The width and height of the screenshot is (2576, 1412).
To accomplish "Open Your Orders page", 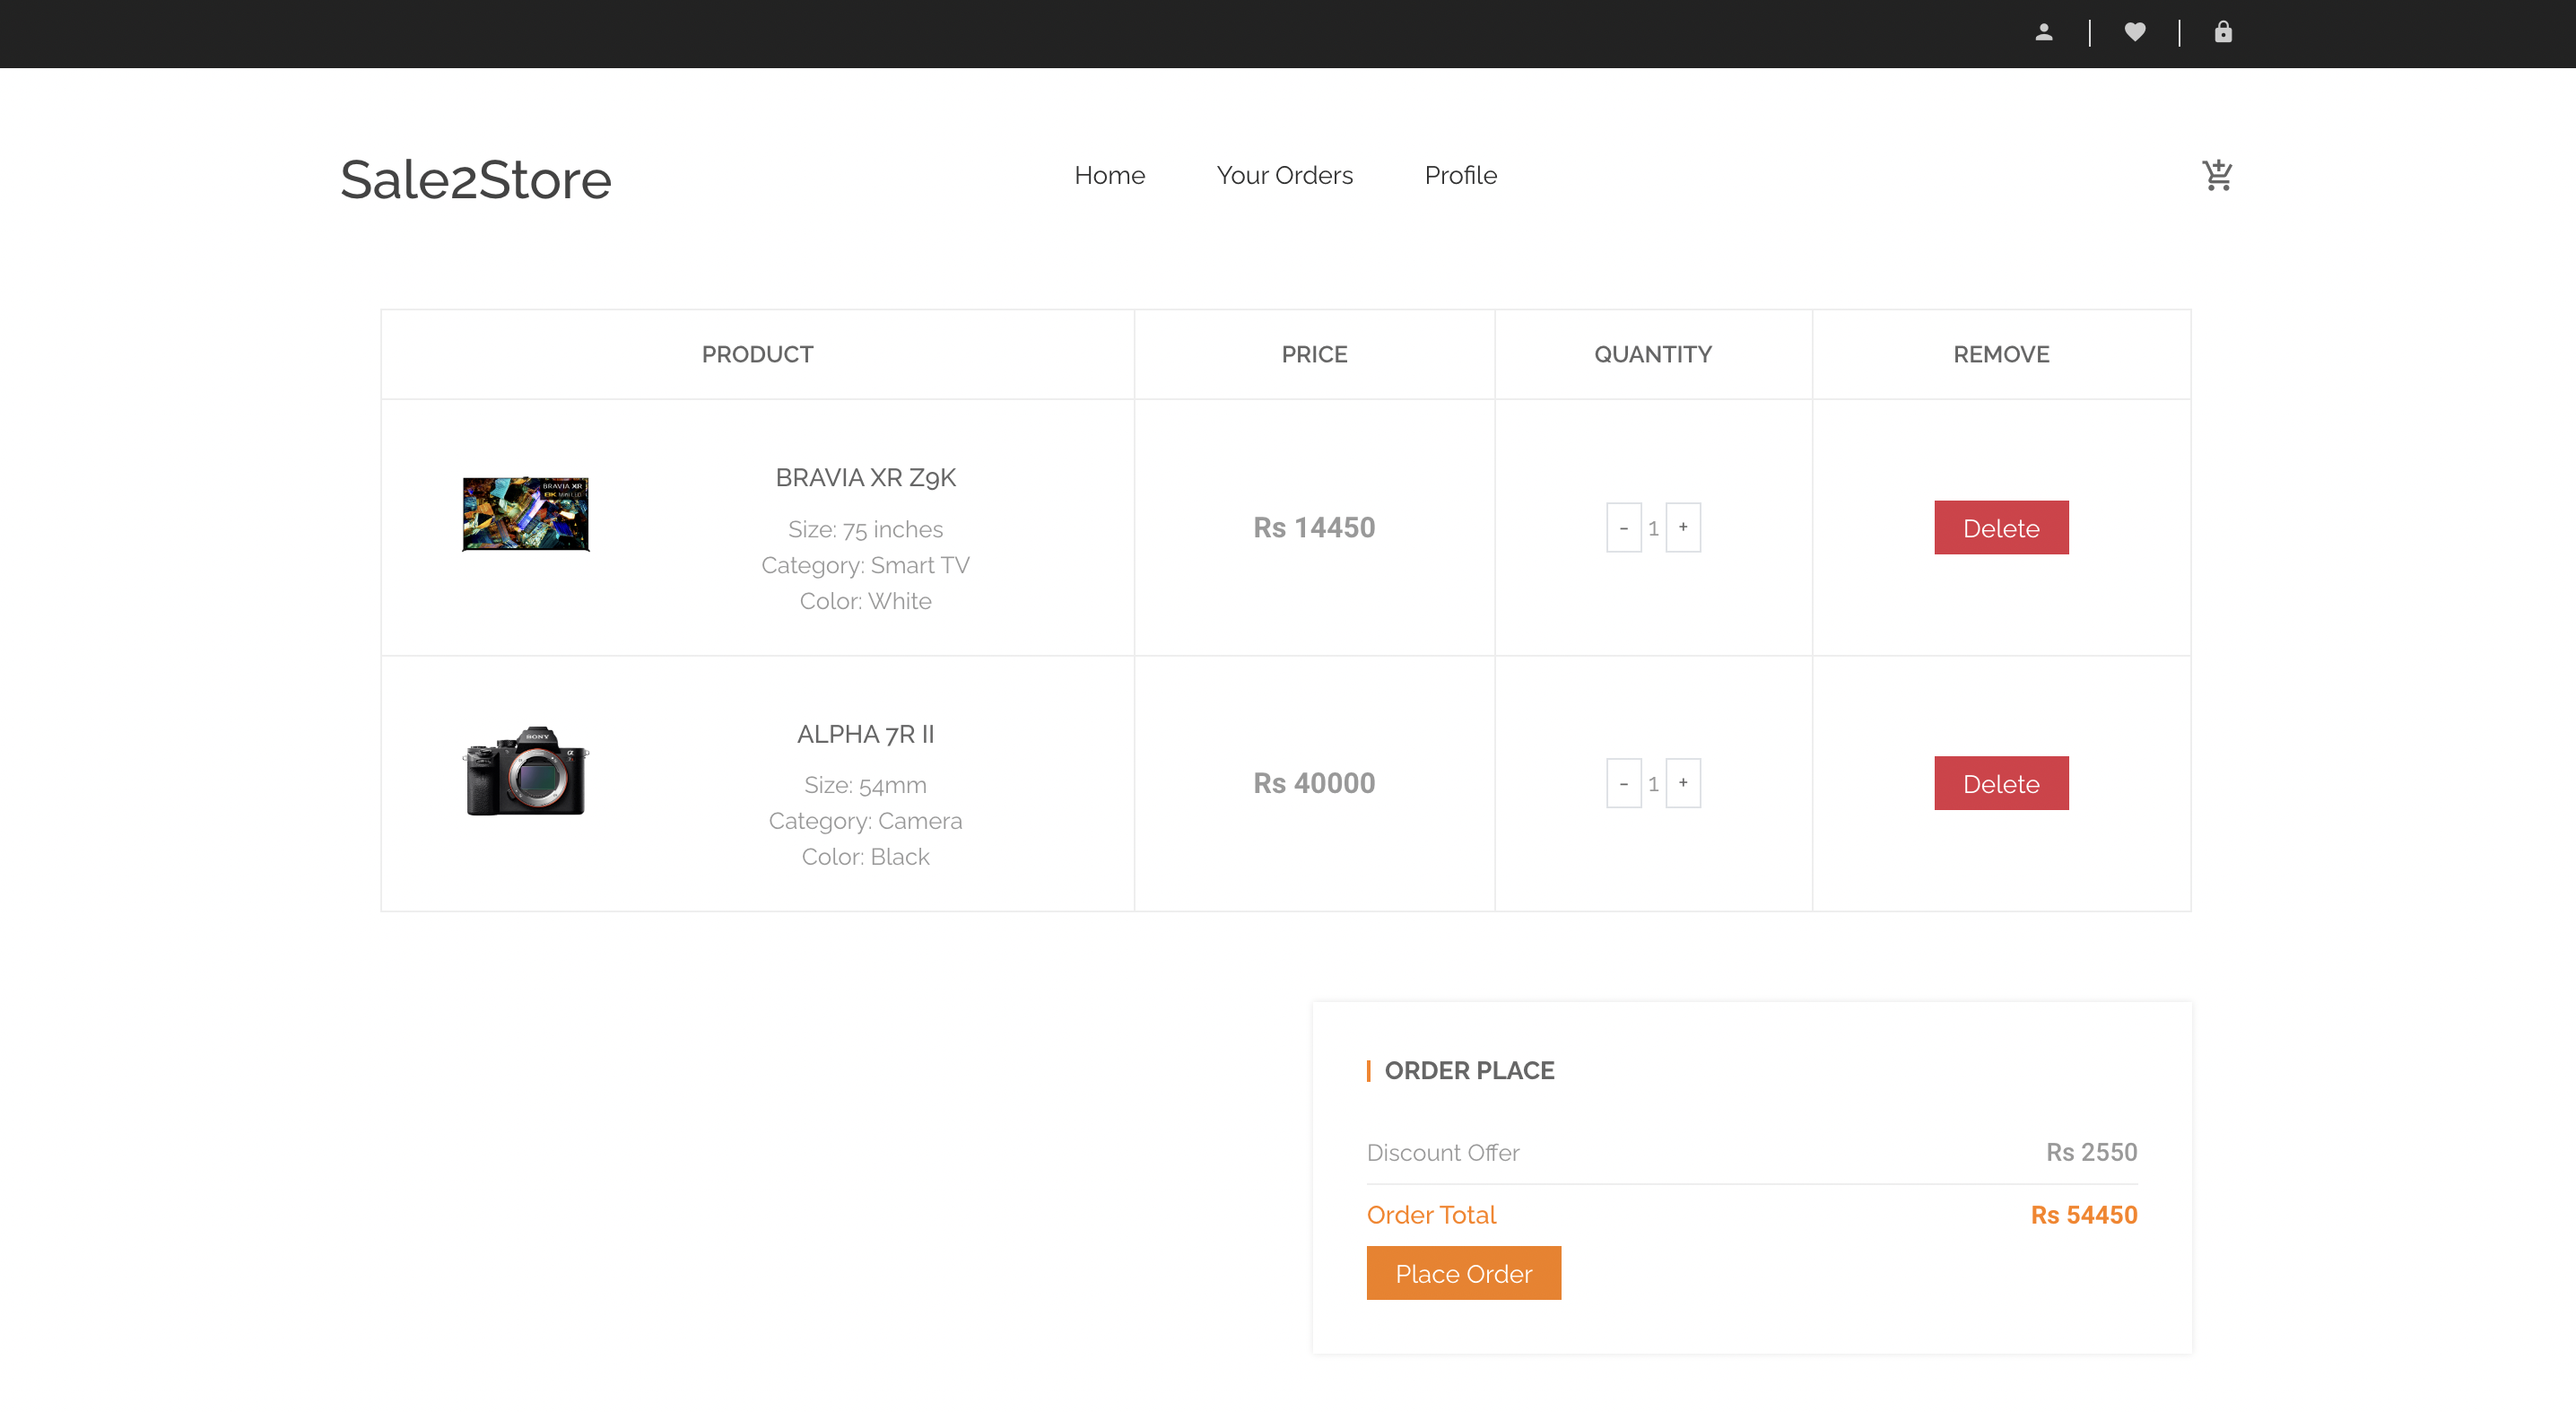I will 1285,175.
